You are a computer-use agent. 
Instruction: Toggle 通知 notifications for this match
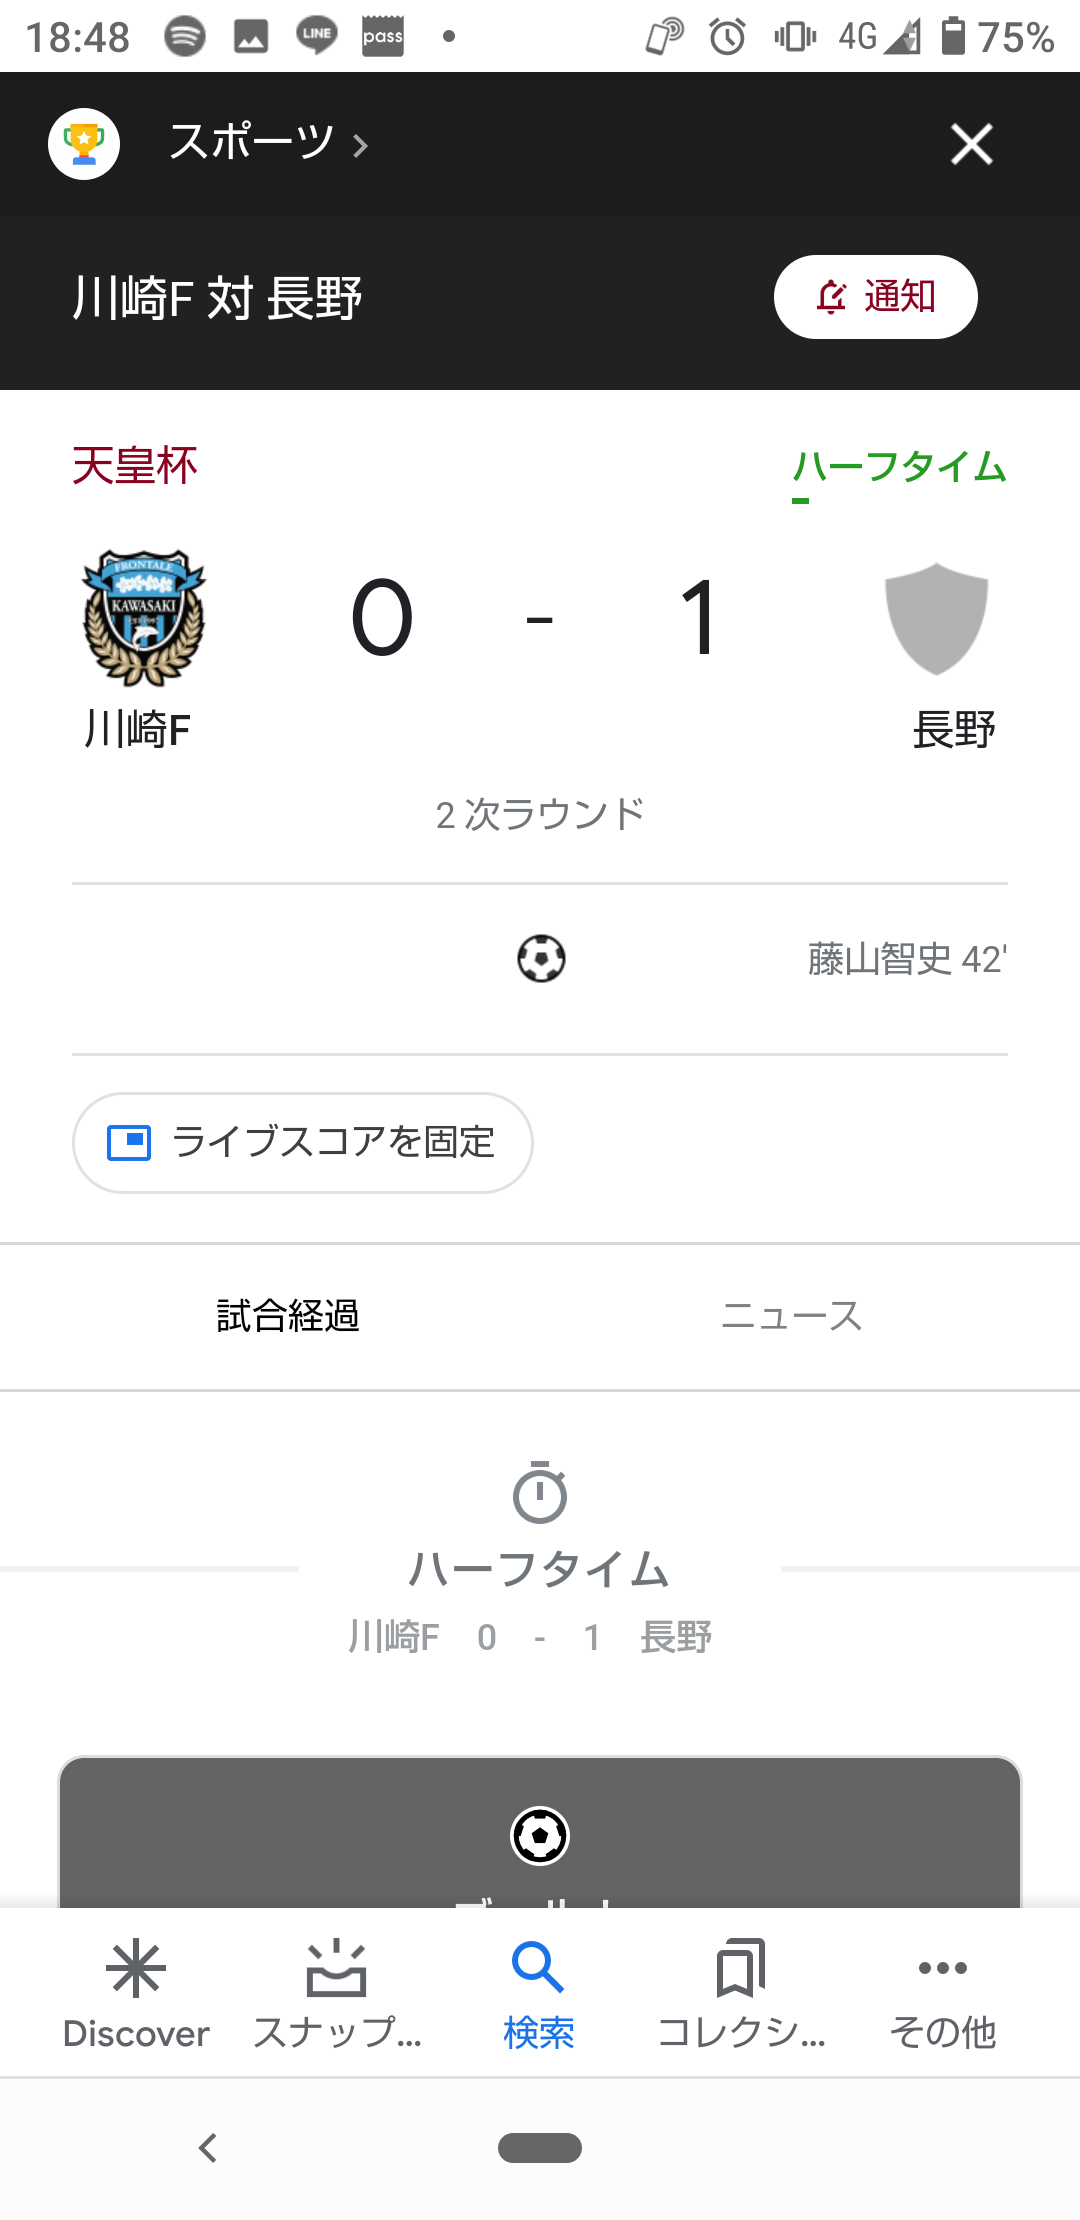(x=875, y=297)
